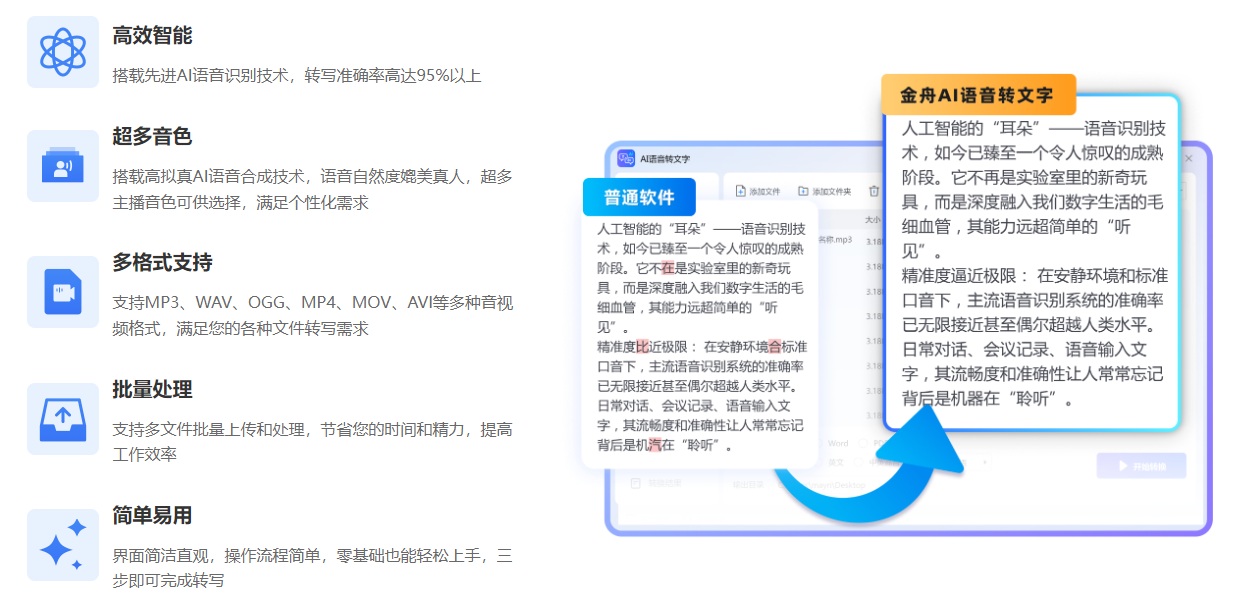Click the 大小 column header
Viewport: 1233px width, 598px height.
tap(871, 221)
